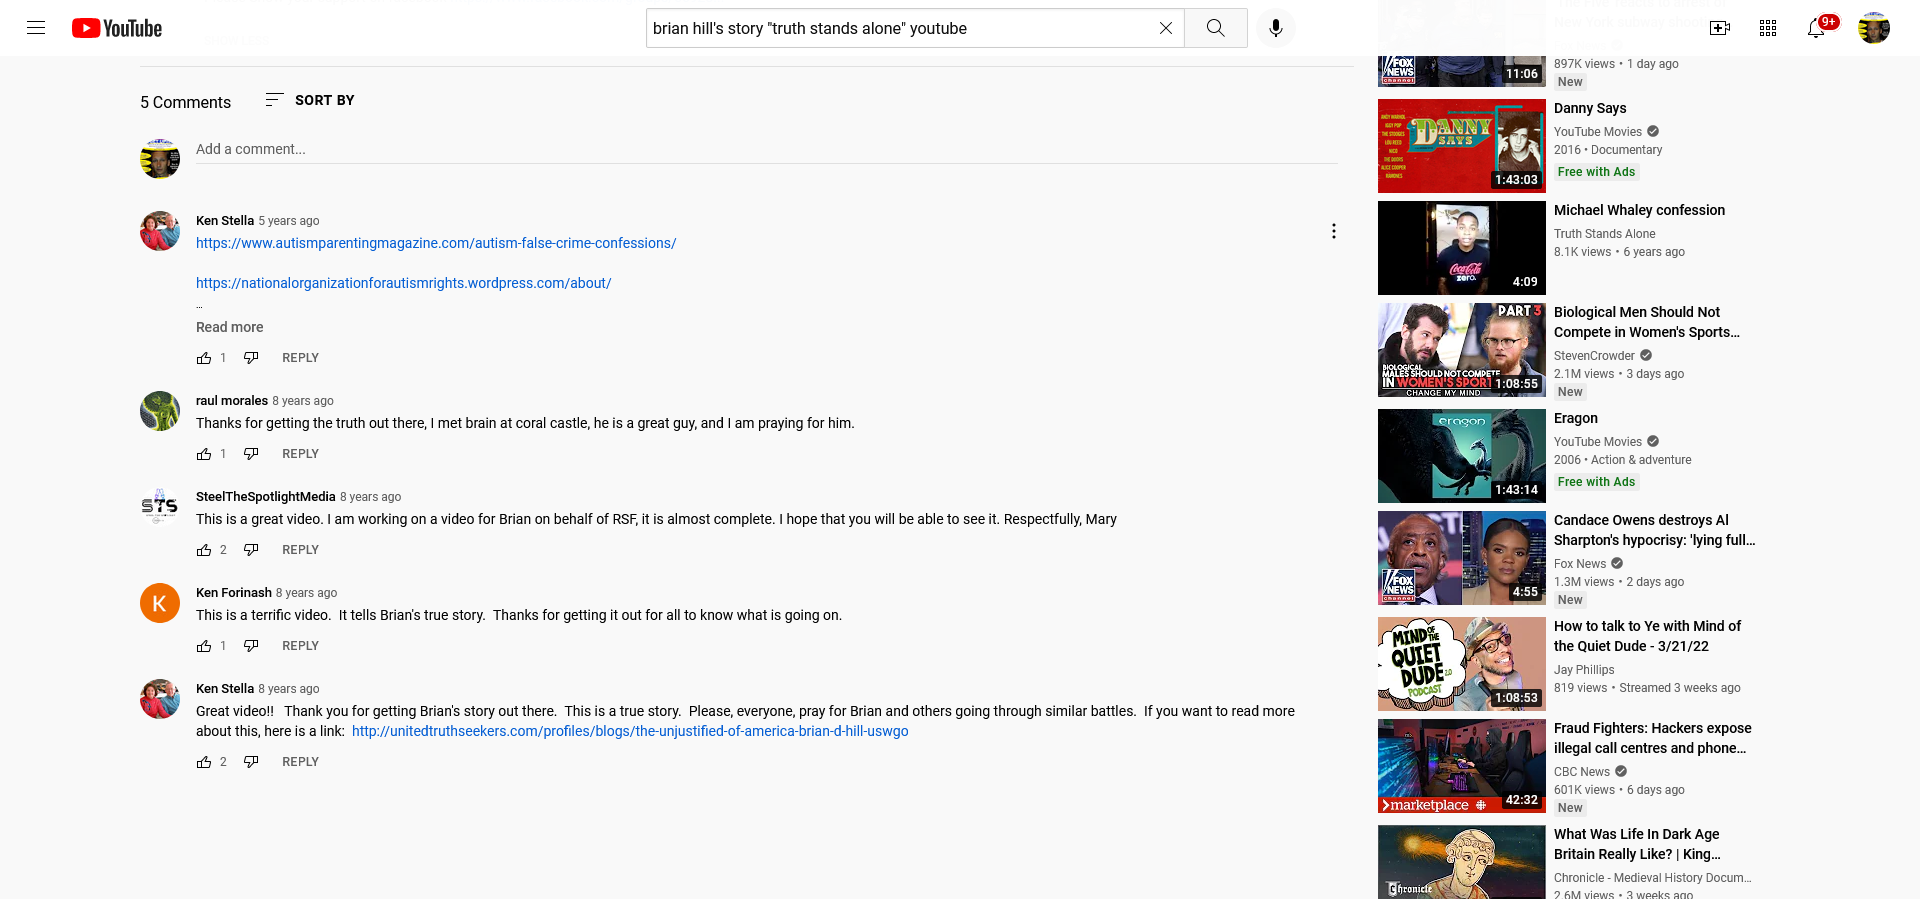Open Fox News channel under Candace Owens video
Viewport: 1920px width, 899px height.
(x=1580, y=564)
